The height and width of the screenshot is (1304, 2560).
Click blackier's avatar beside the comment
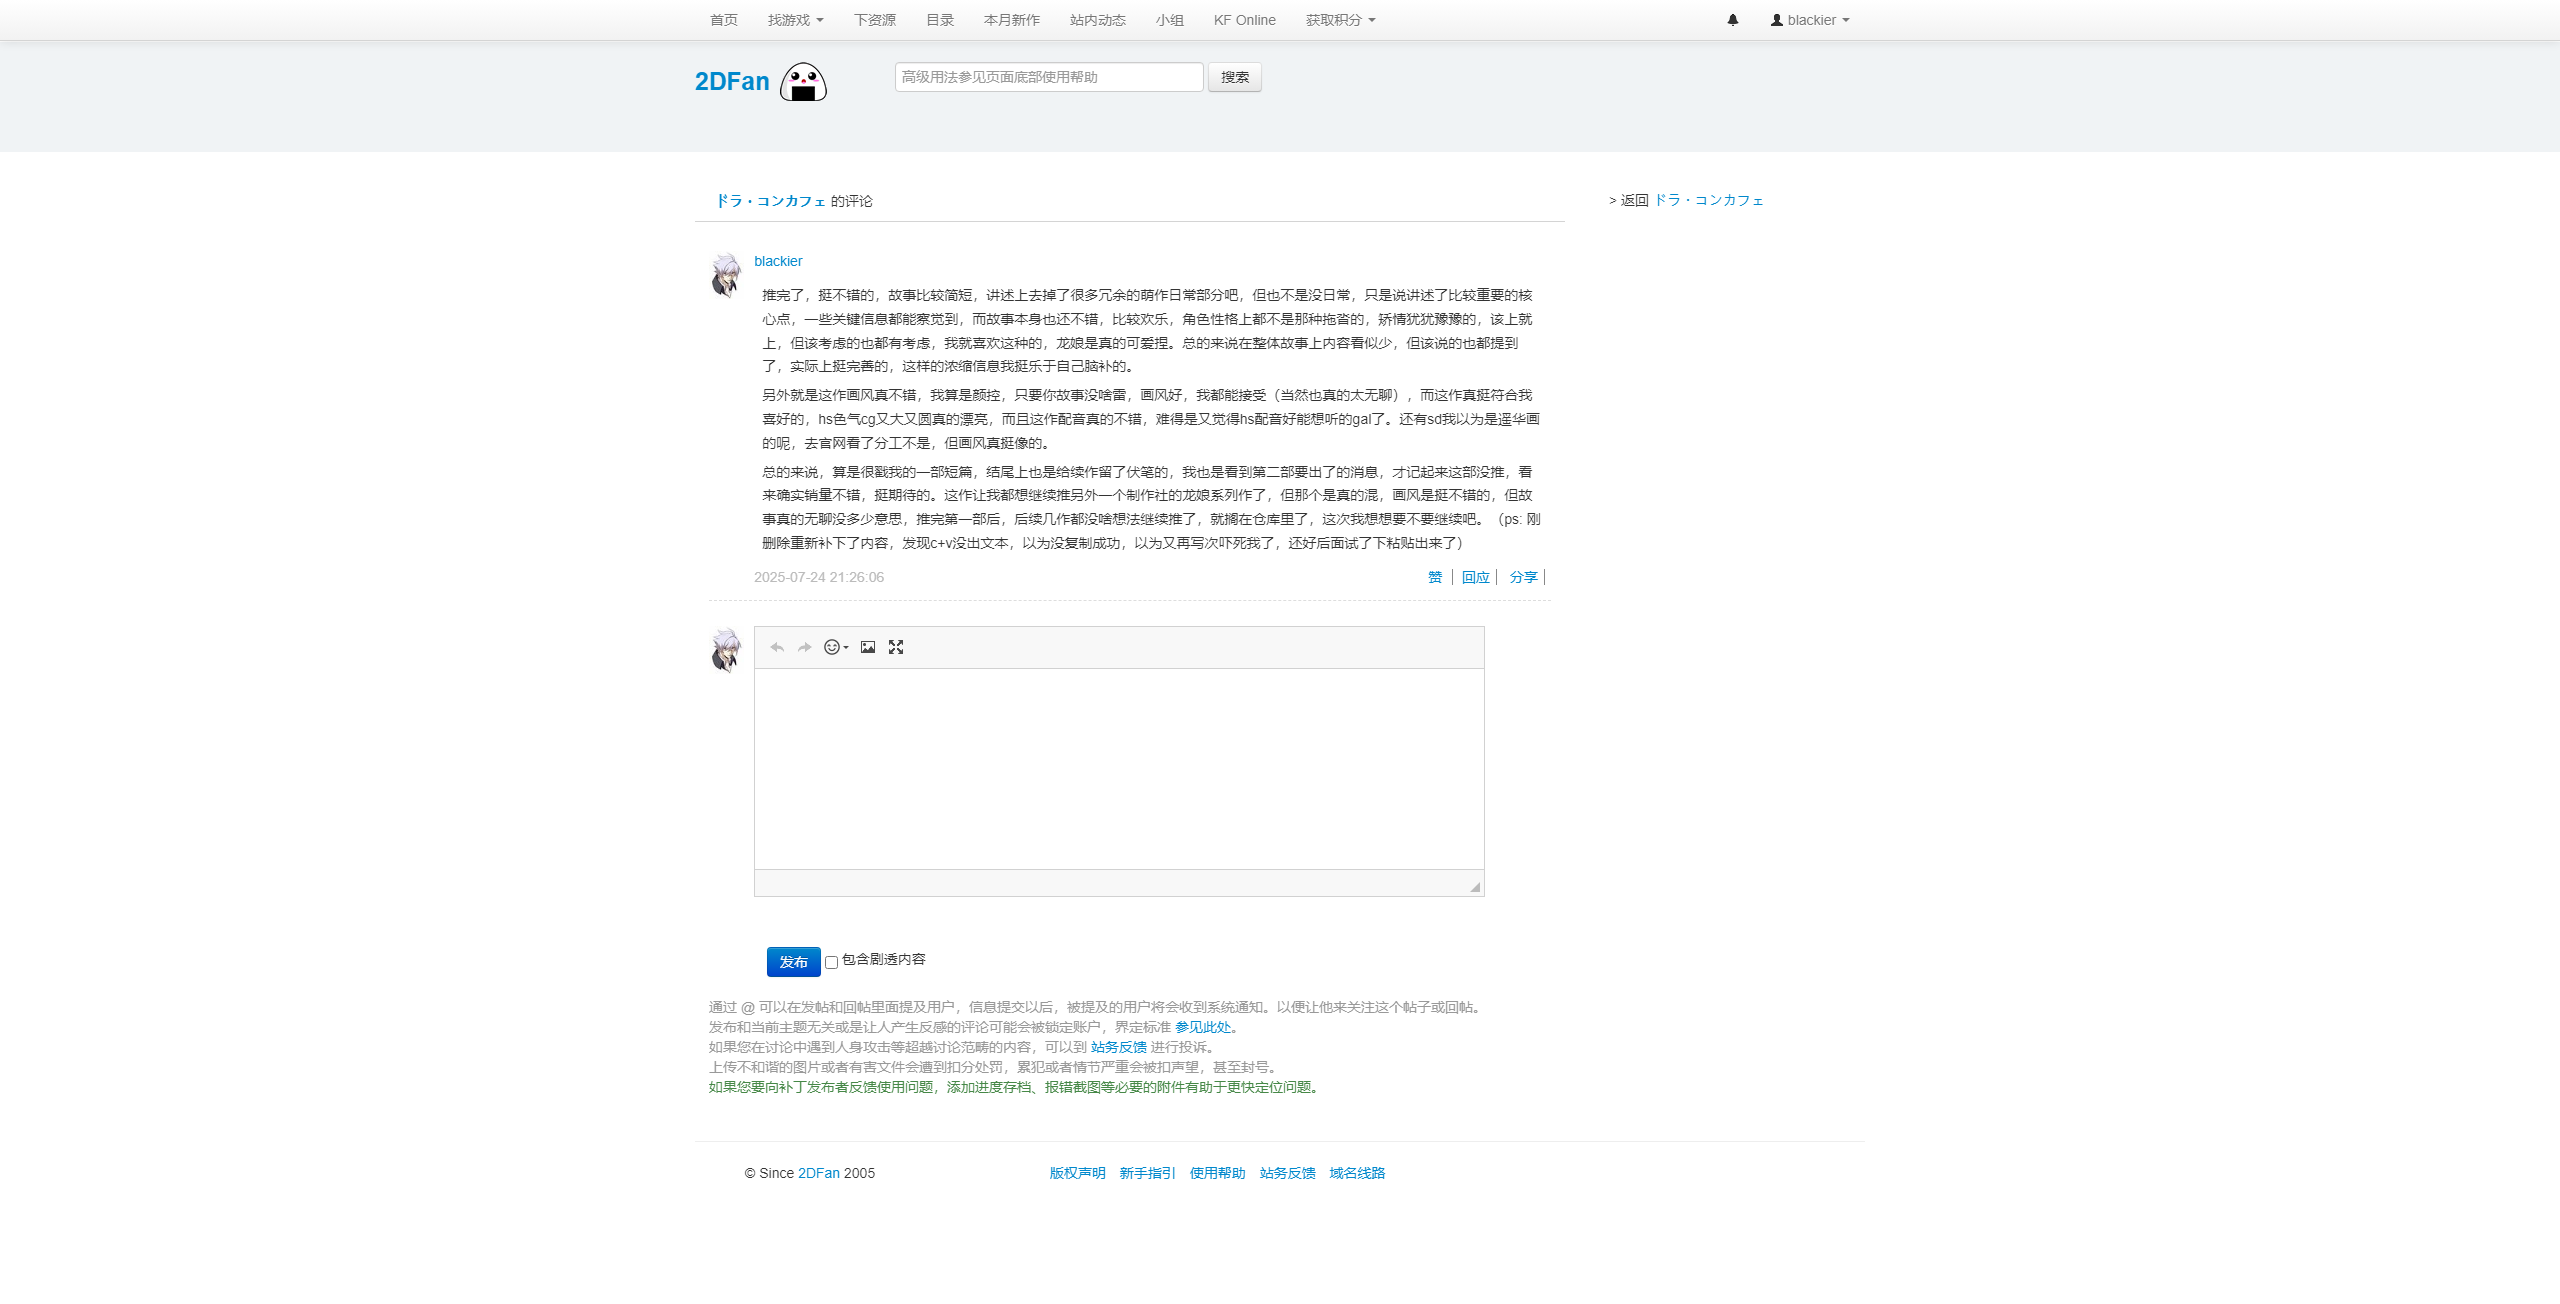726,276
